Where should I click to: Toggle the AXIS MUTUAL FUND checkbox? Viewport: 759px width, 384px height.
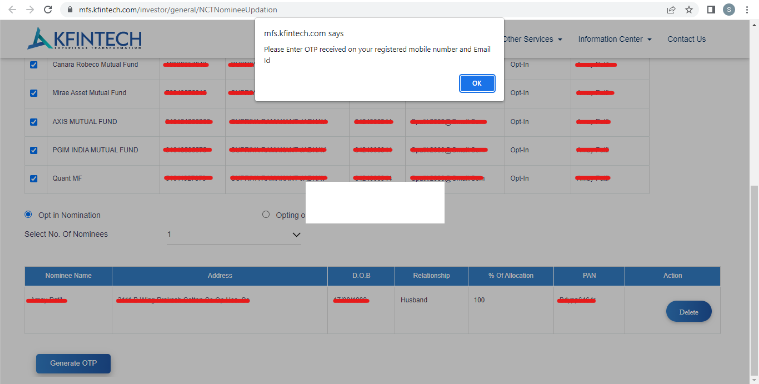click(x=33, y=122)
